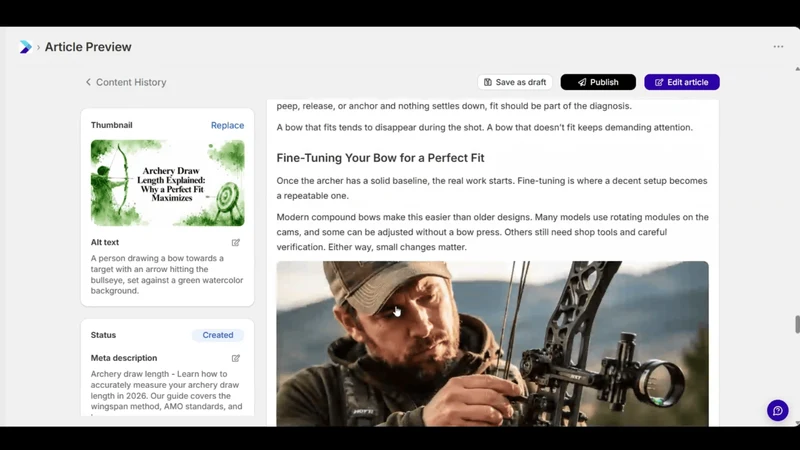Viewport: 800px width, 450px height.
Task: Click the paragraph starting 'Once the archer'
Action: (492, 188)
